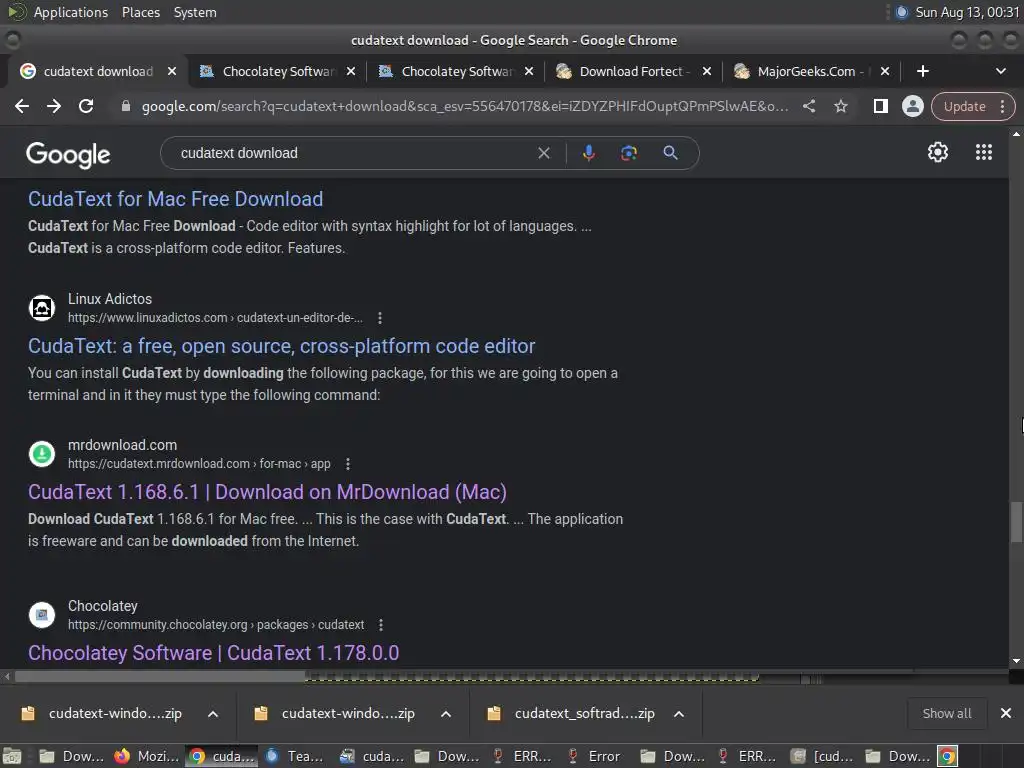Open the Chrome side panel
The image size is (1024, 768).
click(x=880, y=106)
